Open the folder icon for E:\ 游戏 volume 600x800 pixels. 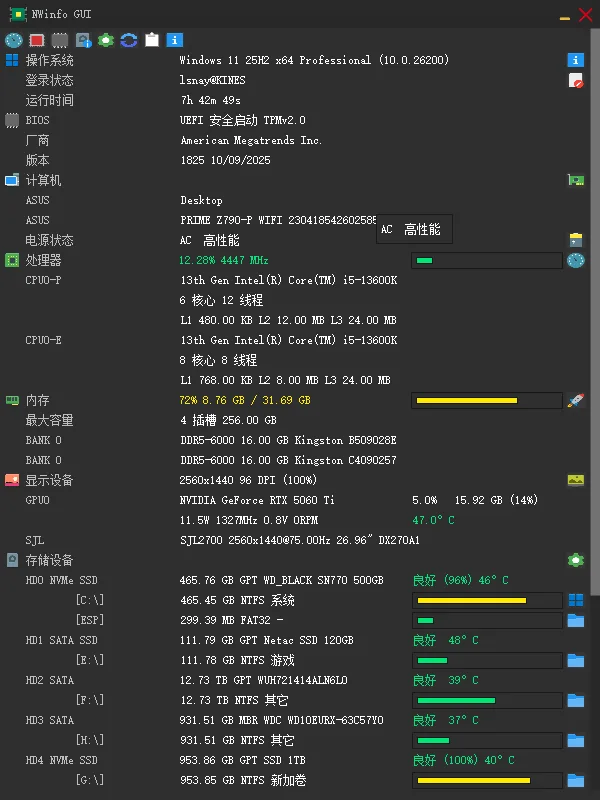click(576, 660)
